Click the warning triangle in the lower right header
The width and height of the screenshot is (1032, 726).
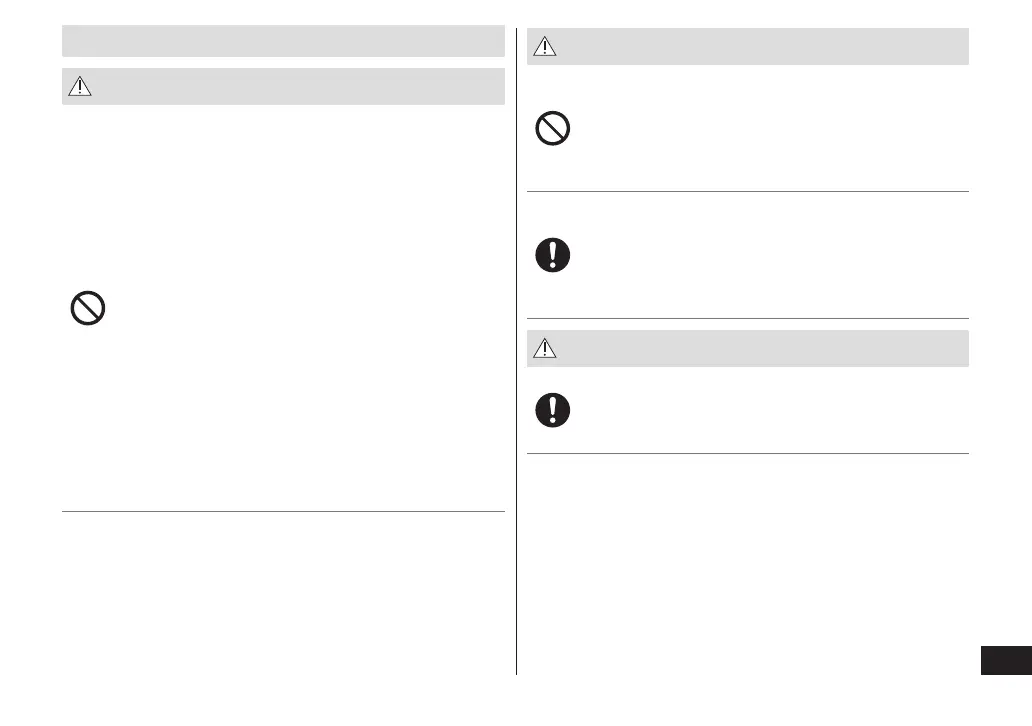coord(546,349)
